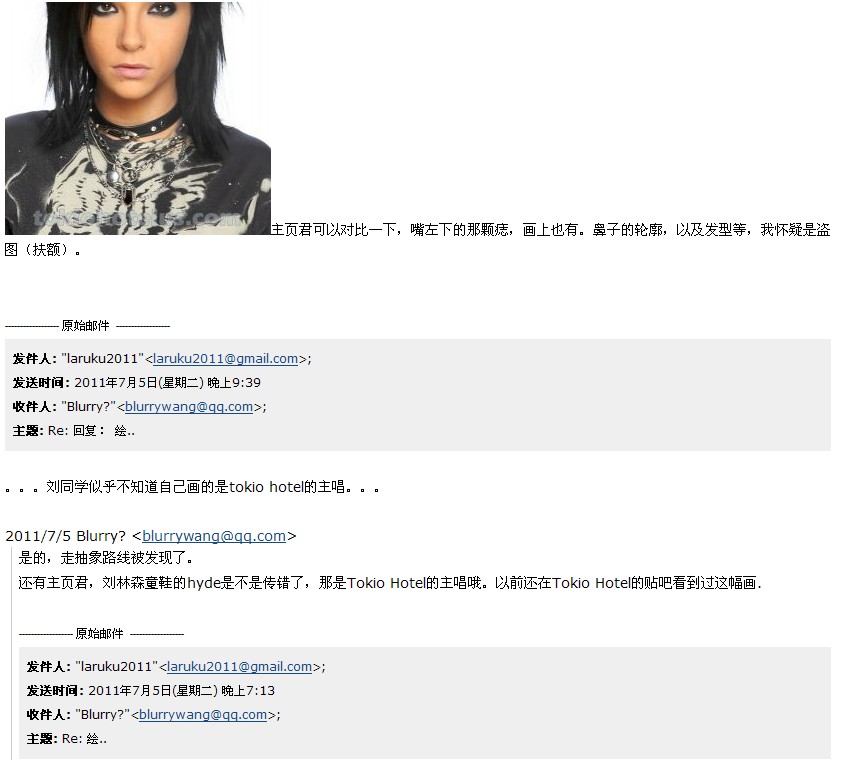This screenshot has width=846, height=760.
Task: Click the sentence mentioning tokio hotel的主唱
Action: coord(192,488)
